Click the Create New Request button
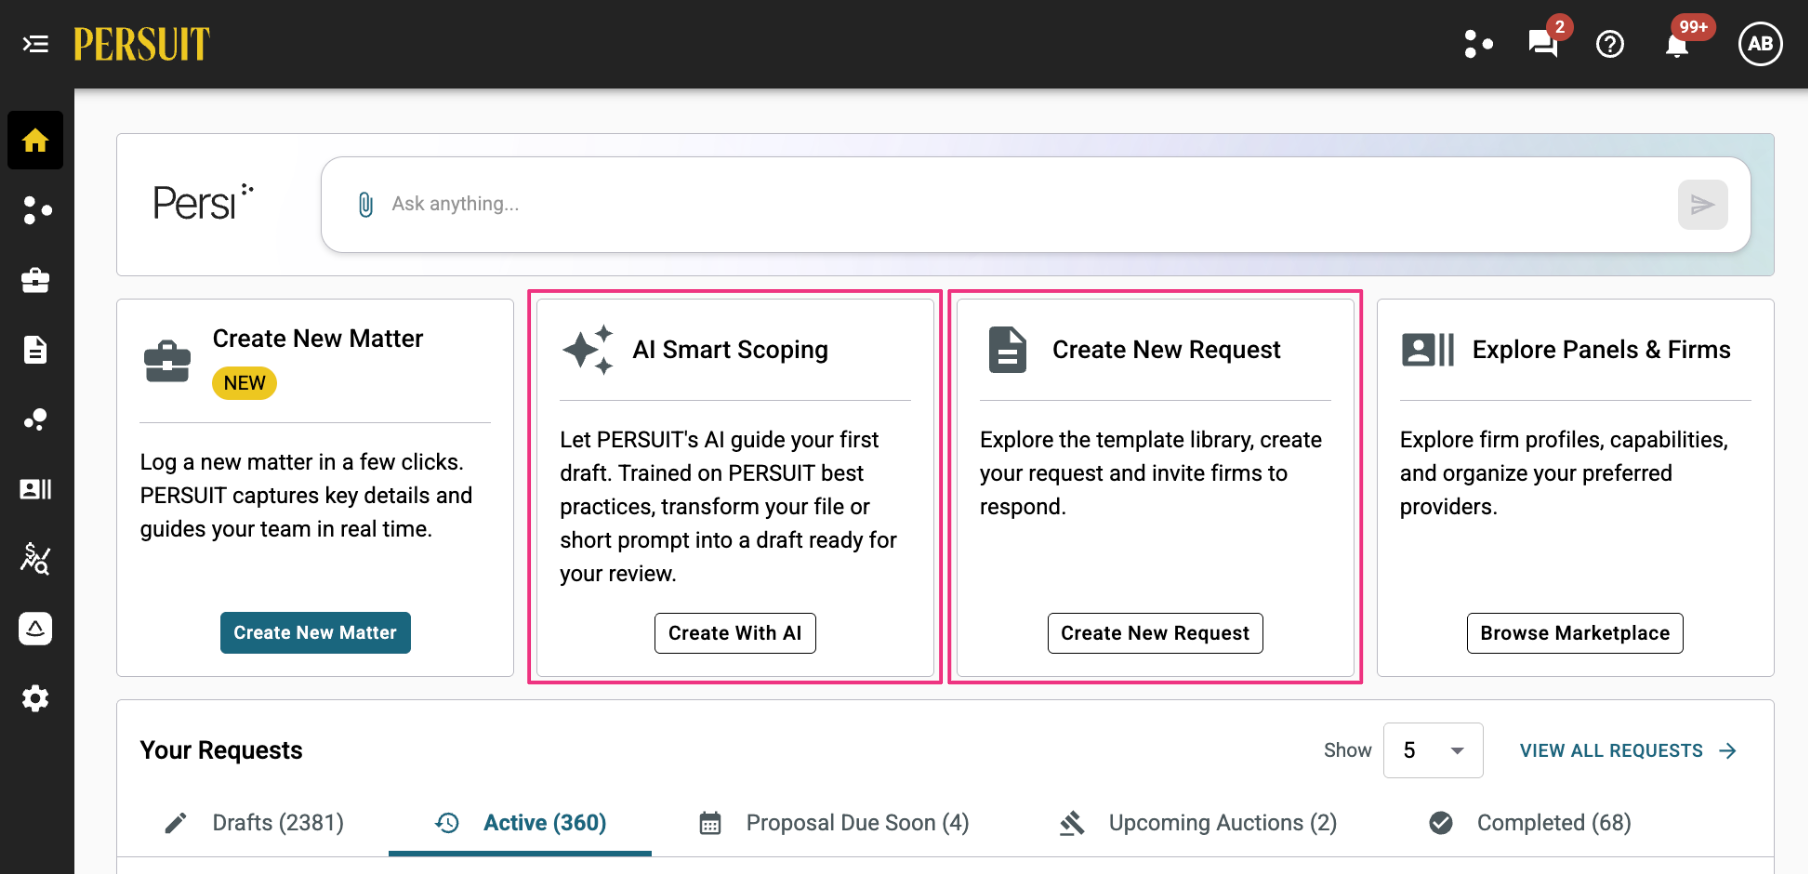Image resolution: width=1808 pixels, height=874 pixels. (1155, 633)
